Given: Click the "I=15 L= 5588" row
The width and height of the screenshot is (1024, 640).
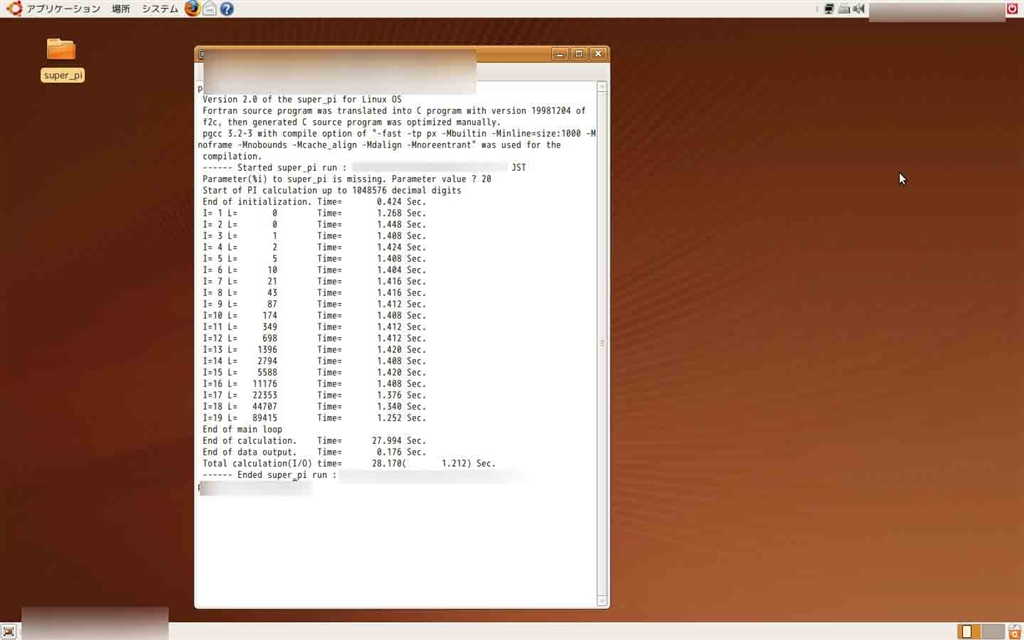Looking at the screenshot, I should click(314, 372).
